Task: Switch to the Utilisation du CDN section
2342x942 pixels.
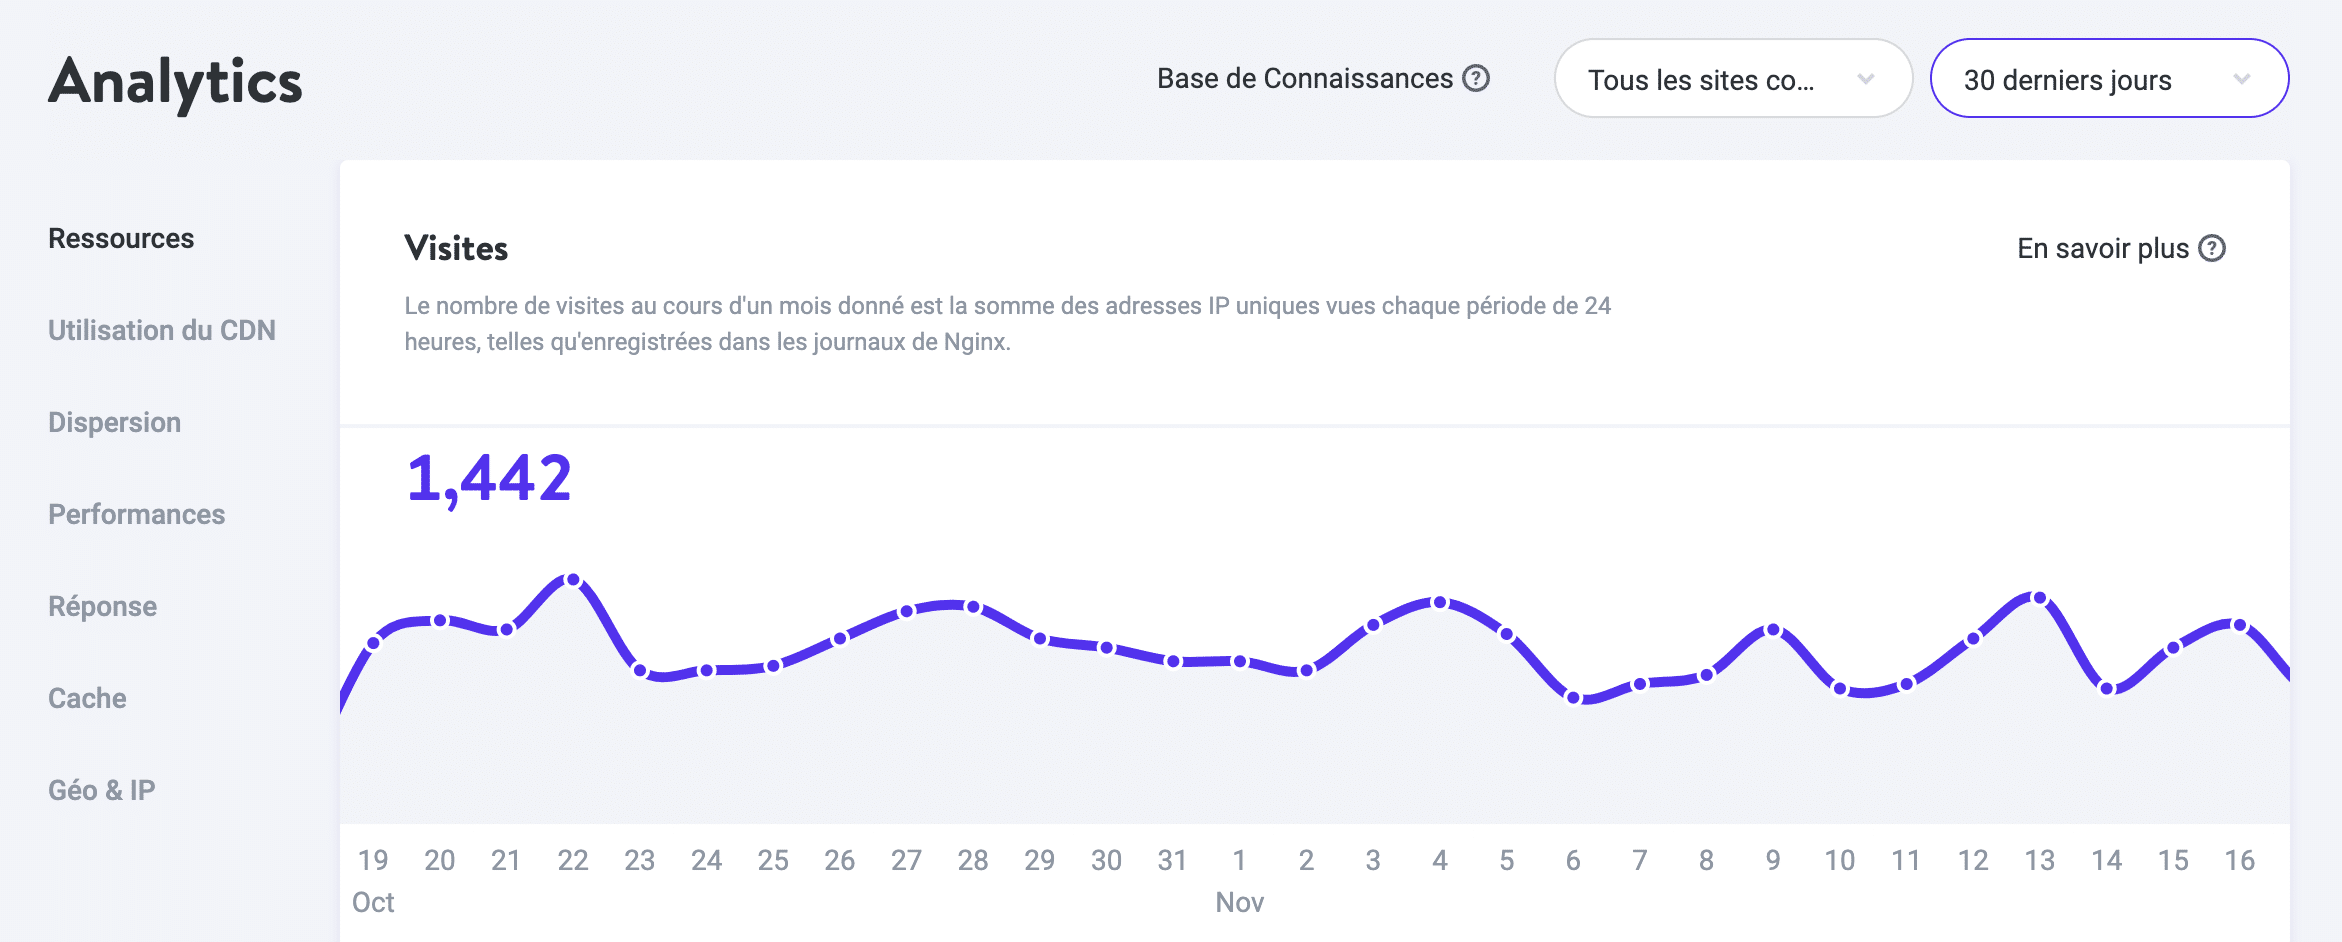Action: click(163, 330)
